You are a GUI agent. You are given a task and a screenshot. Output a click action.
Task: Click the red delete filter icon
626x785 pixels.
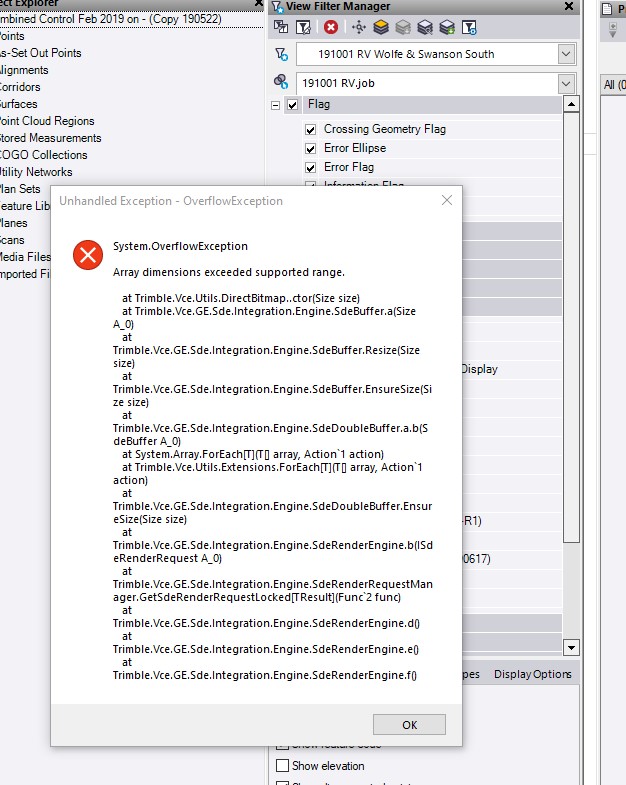point(331,27)
